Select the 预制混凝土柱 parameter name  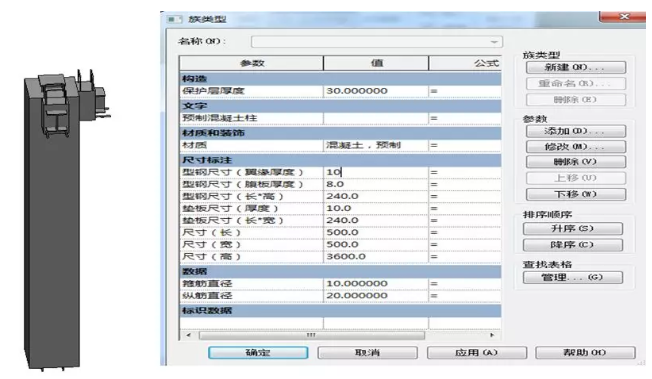(220, 118)
